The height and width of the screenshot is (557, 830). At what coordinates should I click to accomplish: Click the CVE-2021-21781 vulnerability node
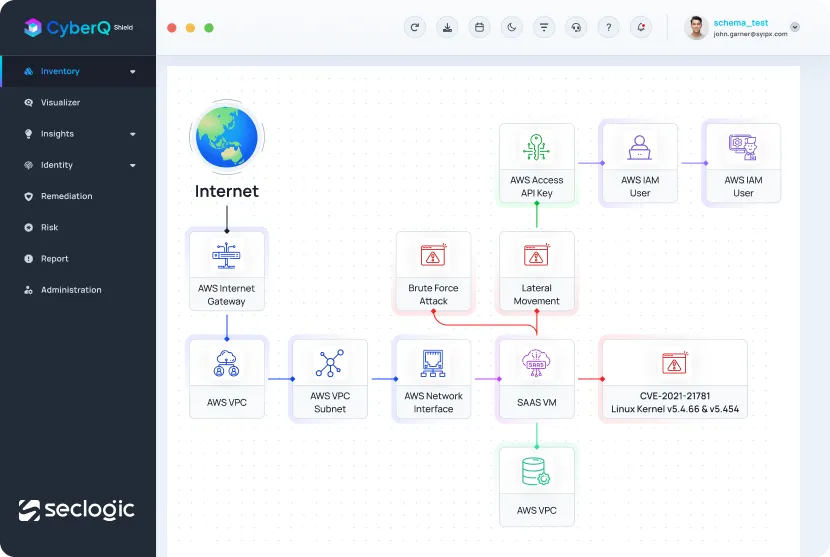673,378
